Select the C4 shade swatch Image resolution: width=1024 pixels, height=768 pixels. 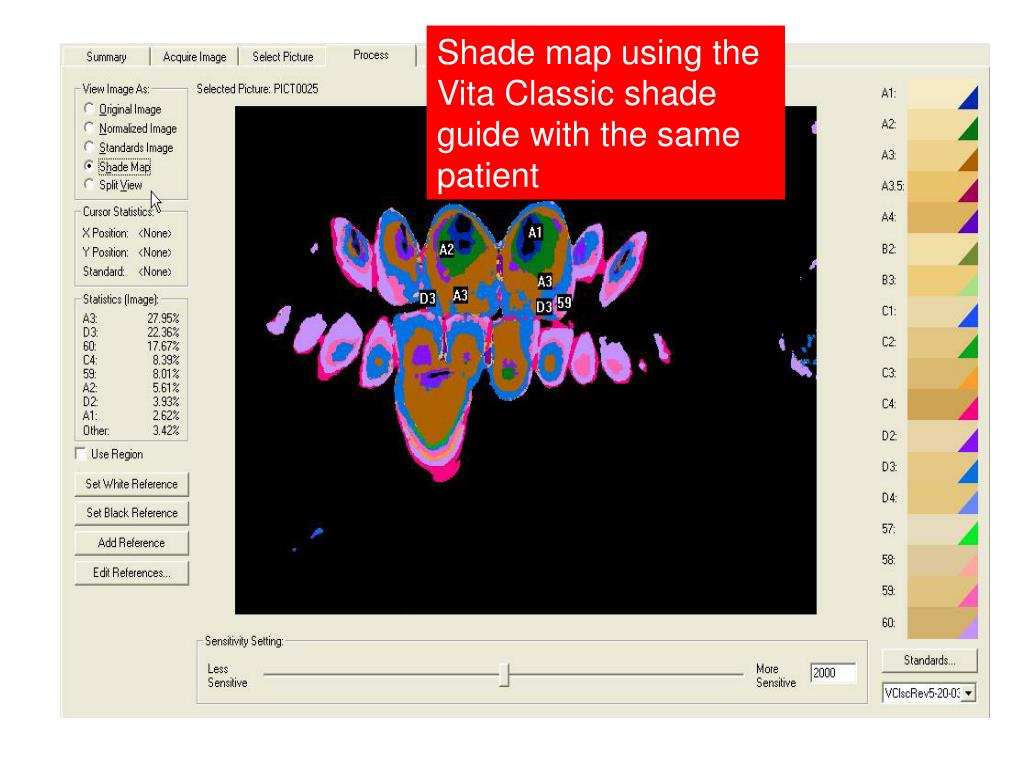(942, 404)
